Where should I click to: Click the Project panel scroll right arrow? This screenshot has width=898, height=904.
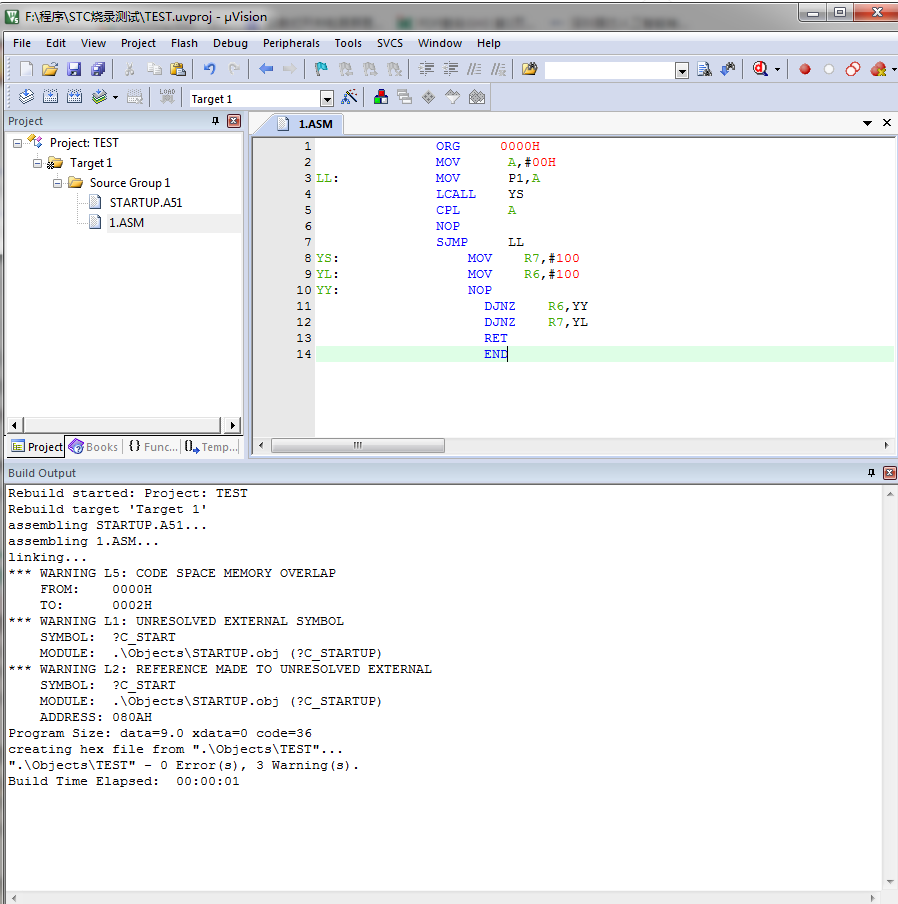(232, 425)
